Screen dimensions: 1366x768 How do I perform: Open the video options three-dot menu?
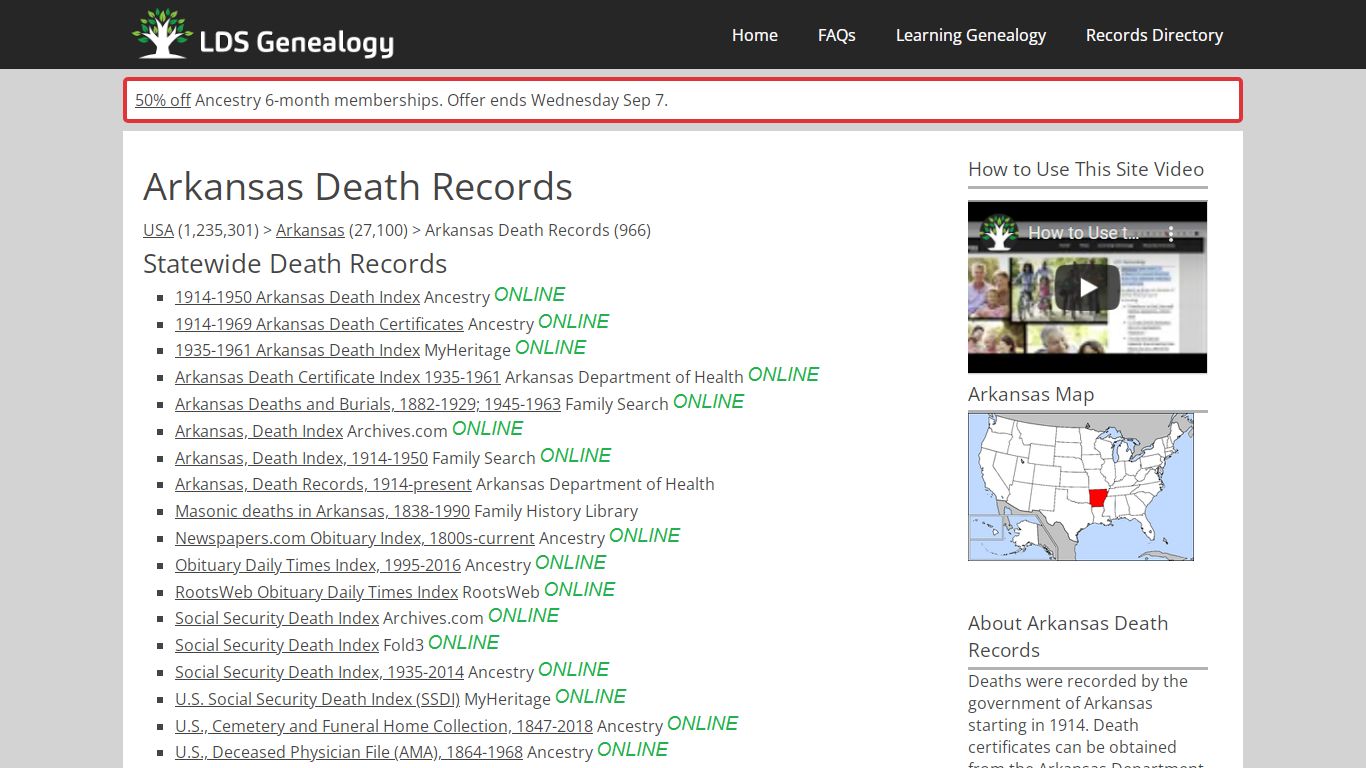(x=1172, y=233)
